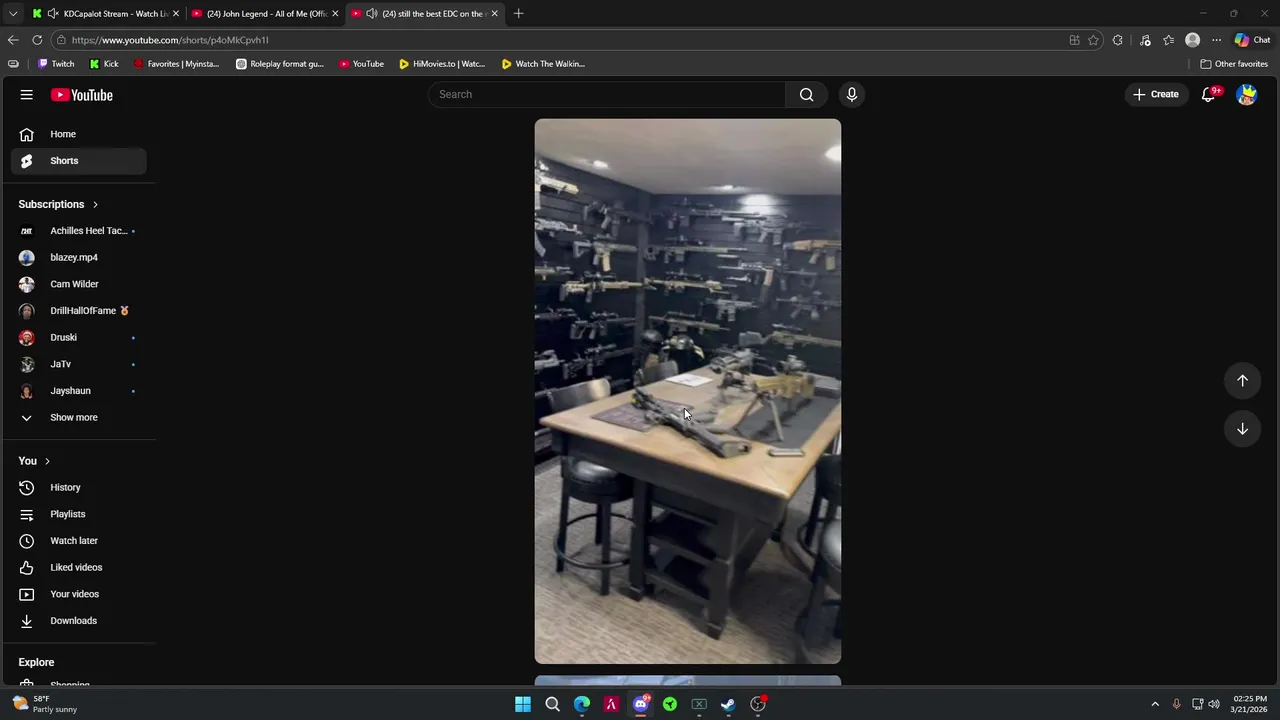This screenshot has width=1280, height=720.
Task: Open the Windows Start button
Action: [x=522, y=704]
